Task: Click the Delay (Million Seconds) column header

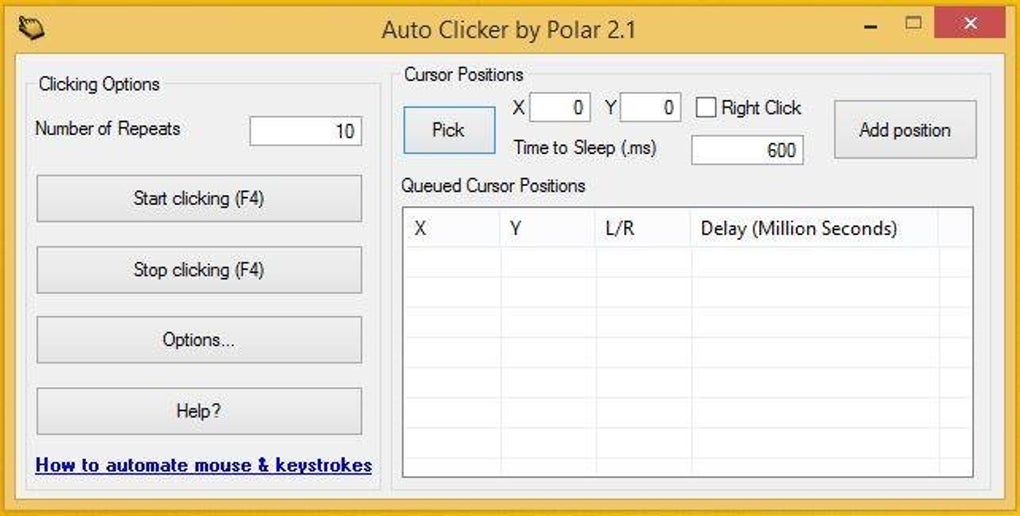Action: tap(814, 228)
